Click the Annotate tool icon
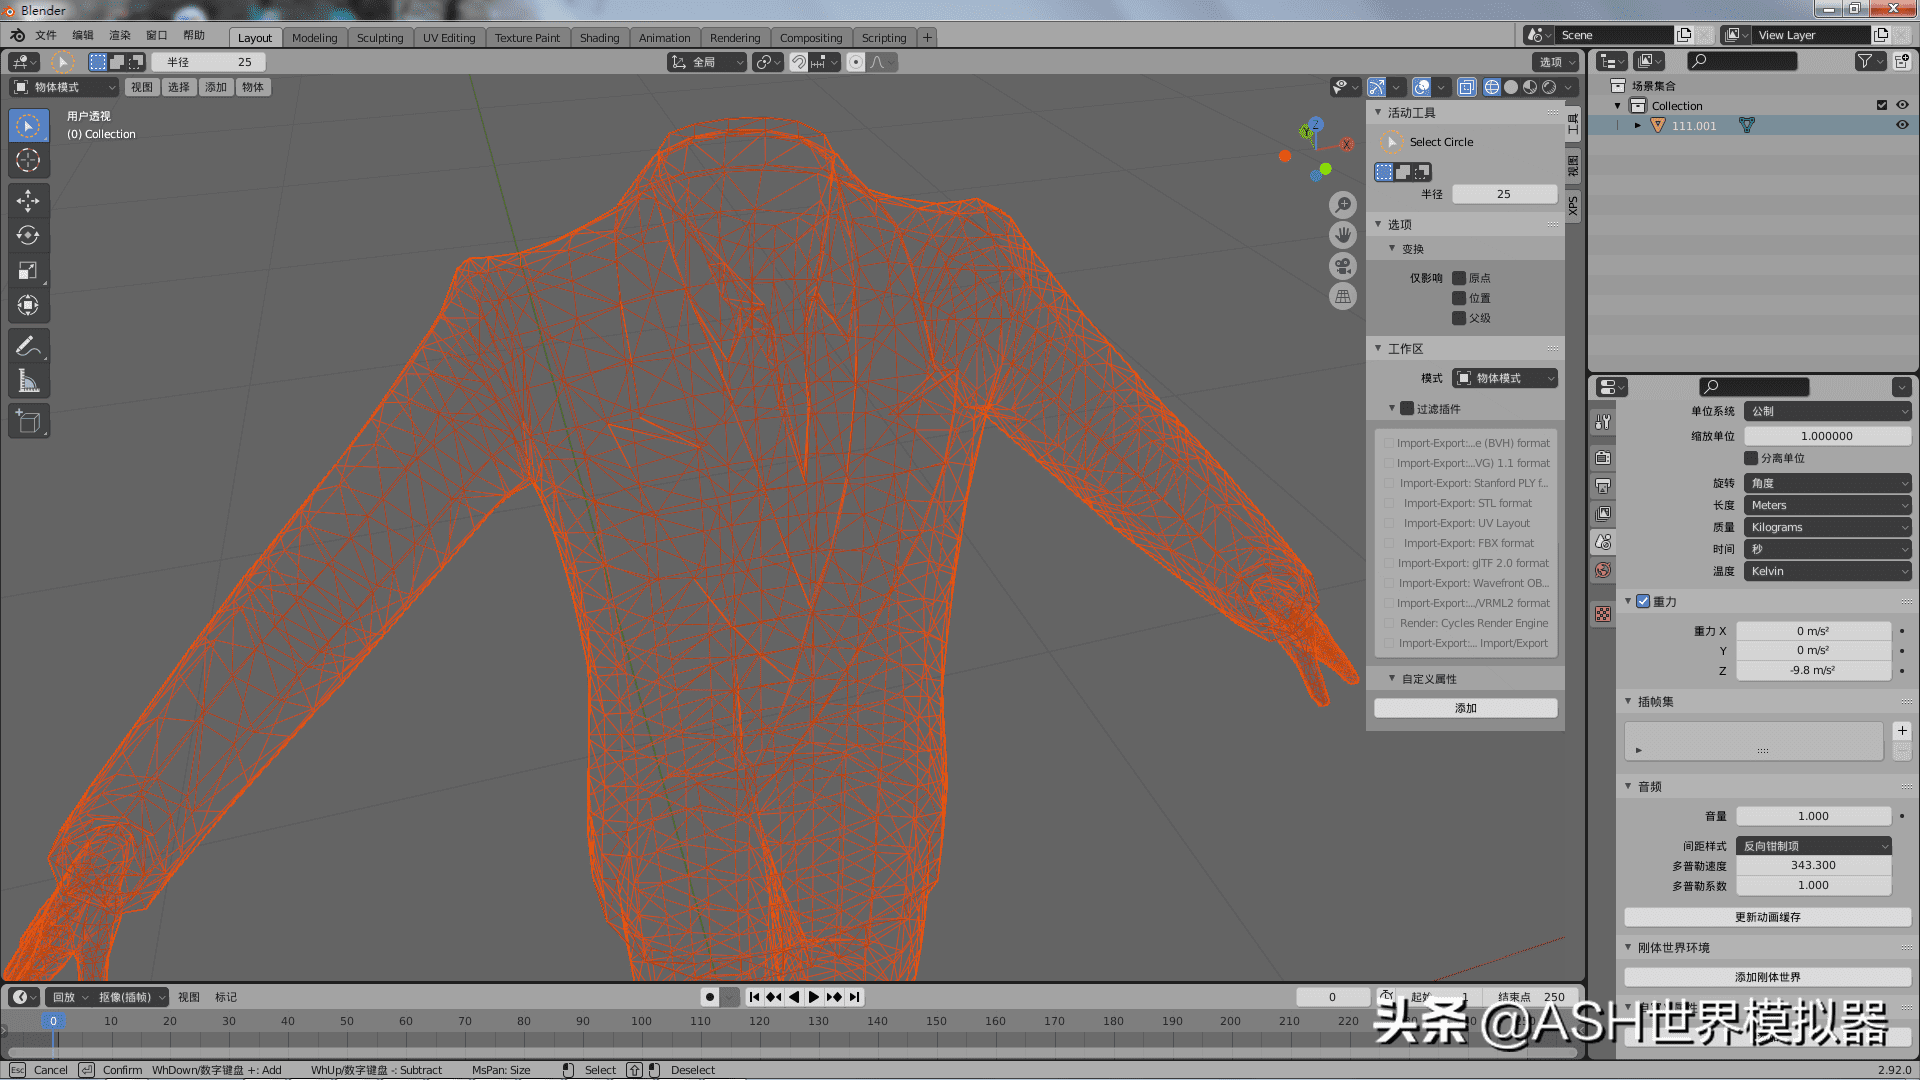The image size is (1920, 1080). click(29, 344)
